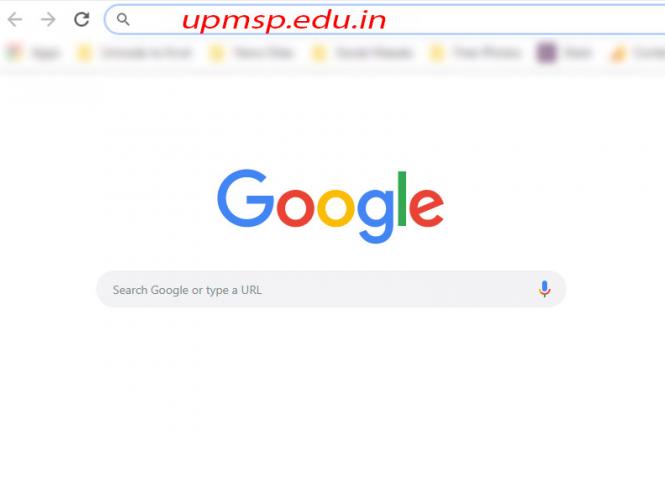Open the yellow folder before the purple bookmark

tap(437, 53)
